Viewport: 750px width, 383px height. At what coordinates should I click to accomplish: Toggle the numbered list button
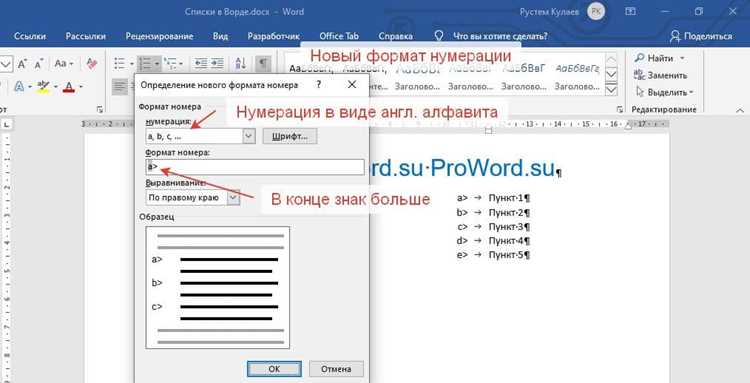(145, 63)
